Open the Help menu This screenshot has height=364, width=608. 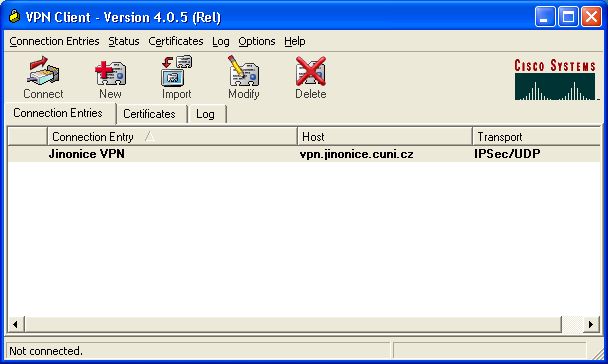(x=295, y=41)
